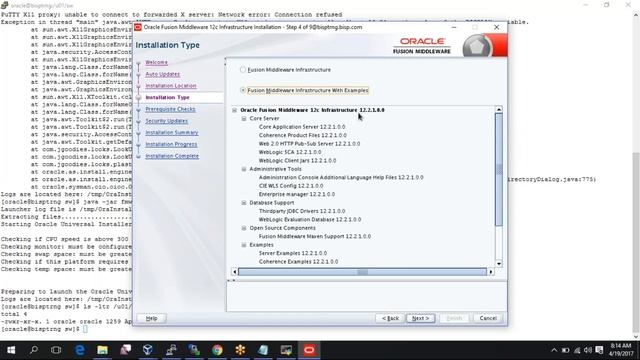The height and width of the screenshot is (360, 640).
Task: Open the battery status tray icon
Action: pos(566,350)
